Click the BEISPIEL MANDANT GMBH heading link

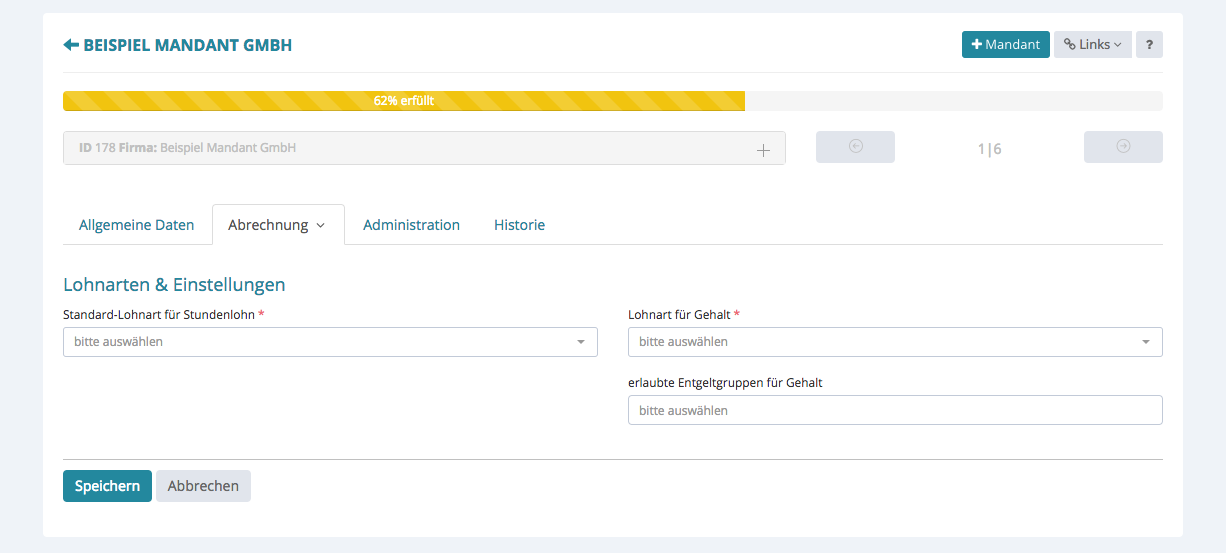(x=188, y=45)
